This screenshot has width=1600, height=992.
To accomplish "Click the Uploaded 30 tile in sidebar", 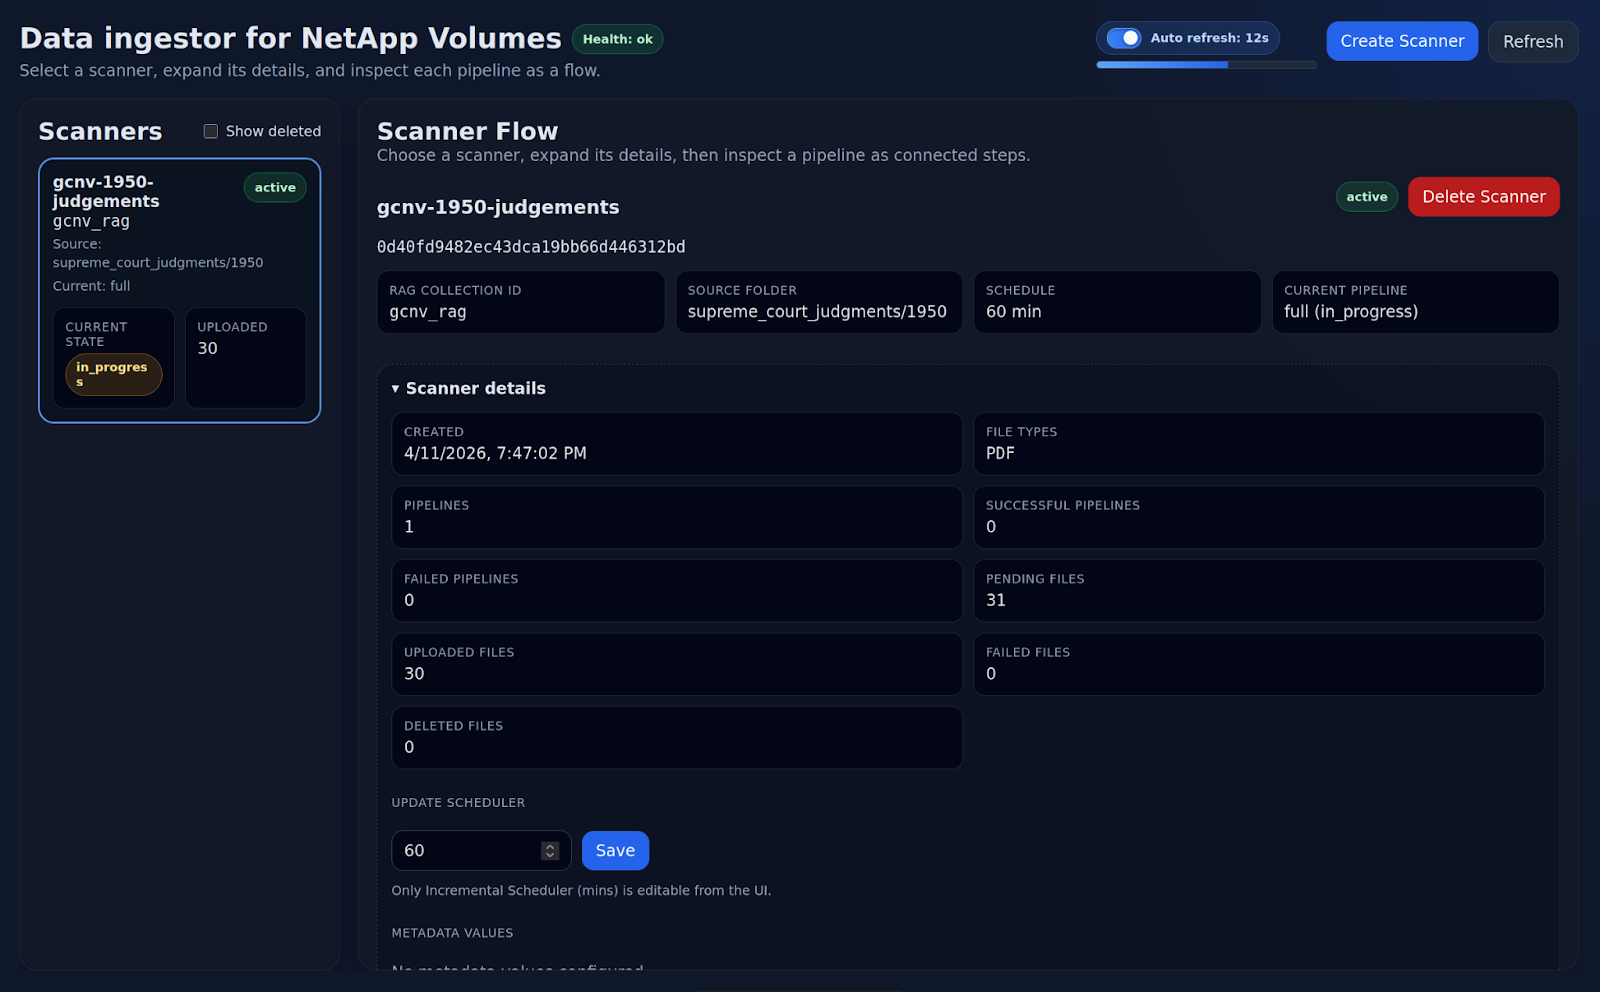I will (x=246, y=358).
